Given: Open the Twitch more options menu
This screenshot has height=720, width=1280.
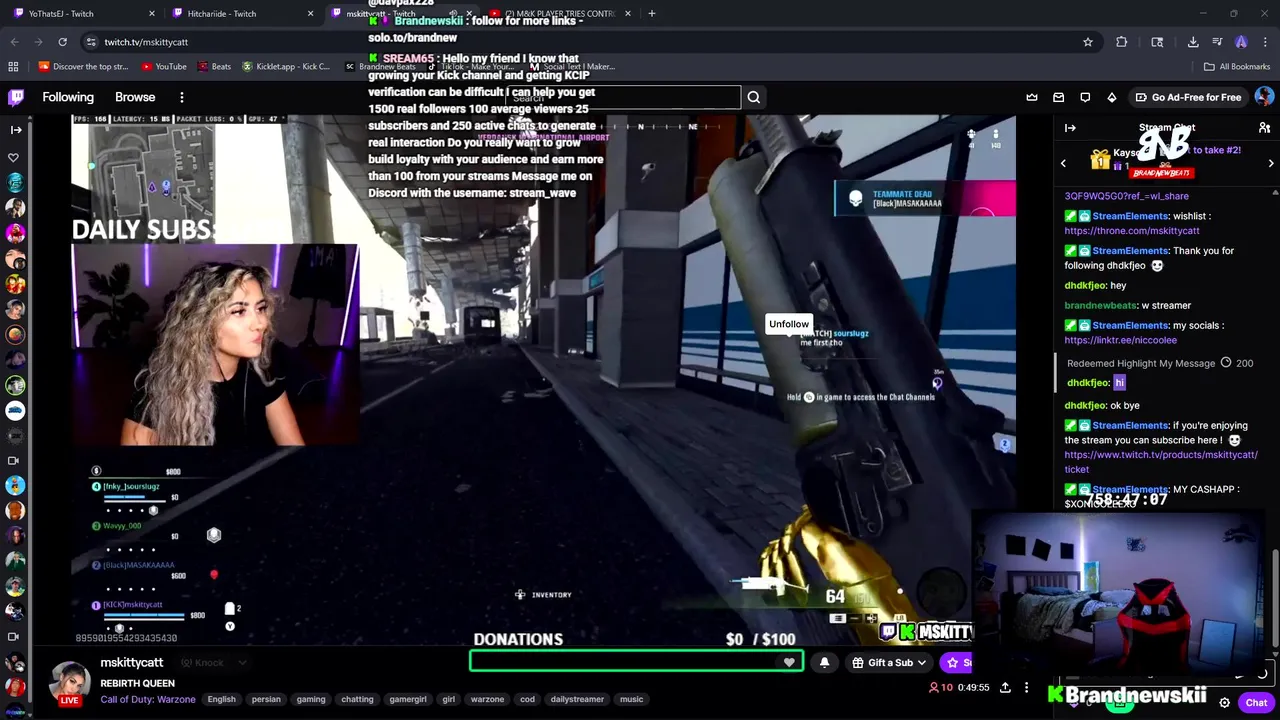Looking at the screenshot, I should (x=182, y=97).
